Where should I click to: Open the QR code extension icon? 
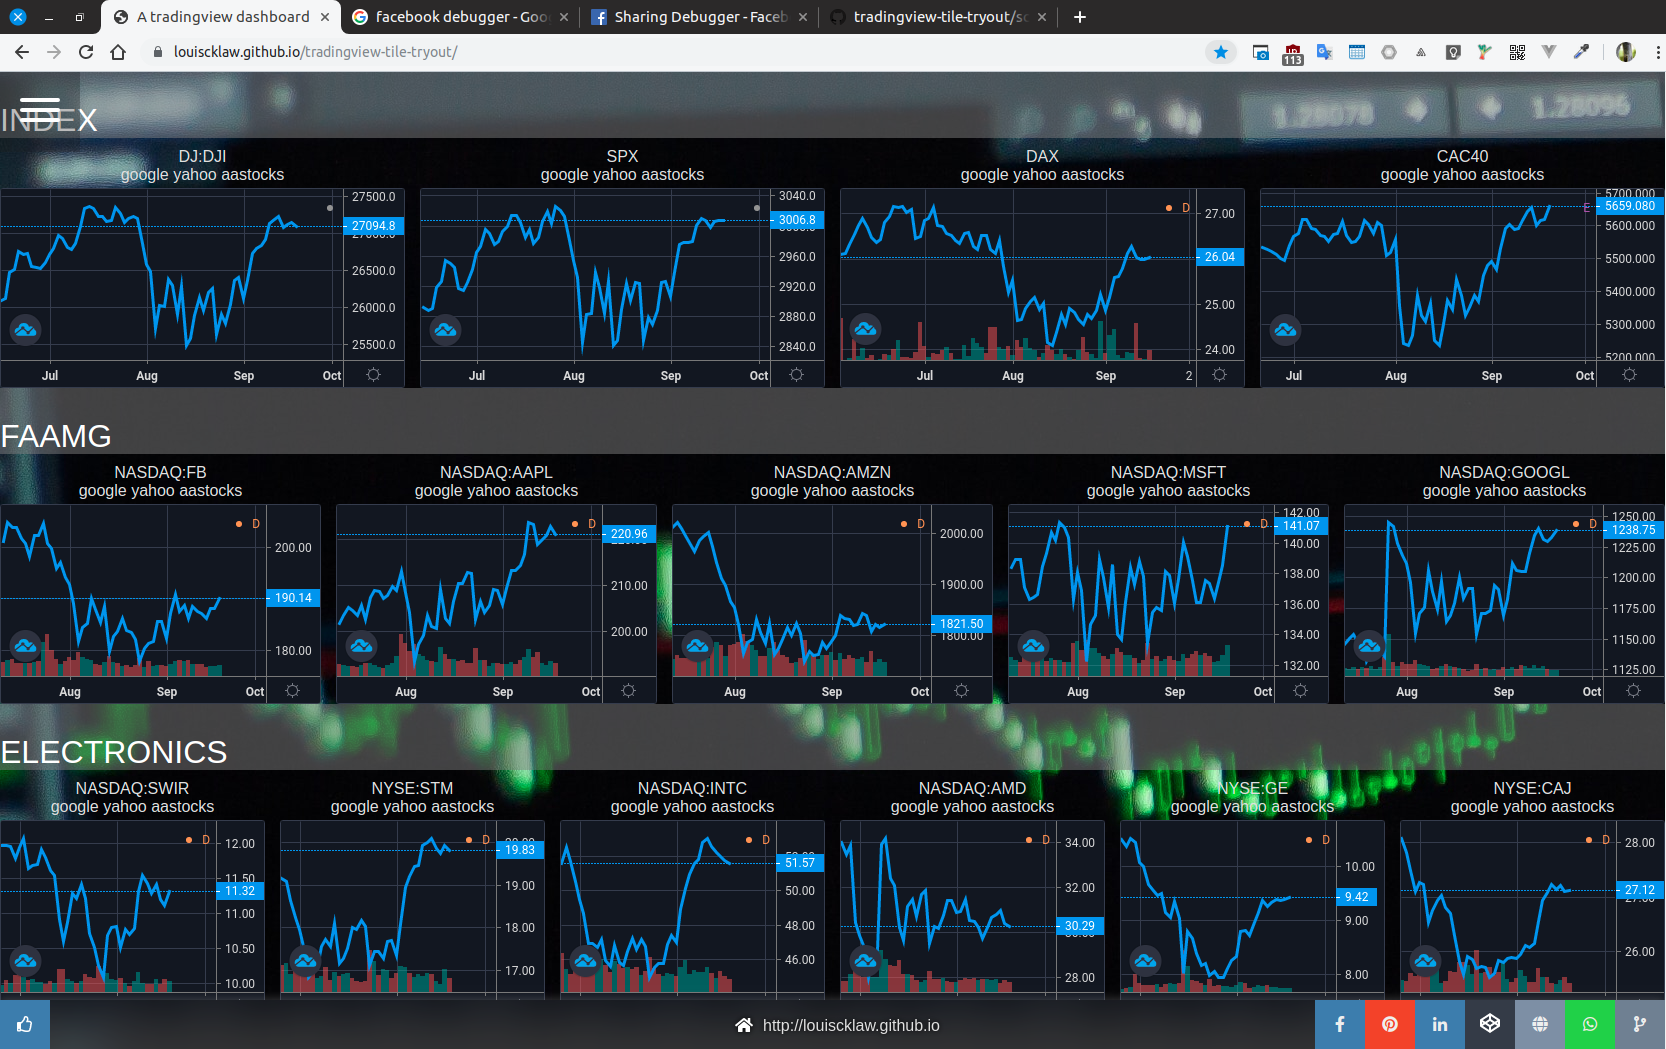[1517, 52]
